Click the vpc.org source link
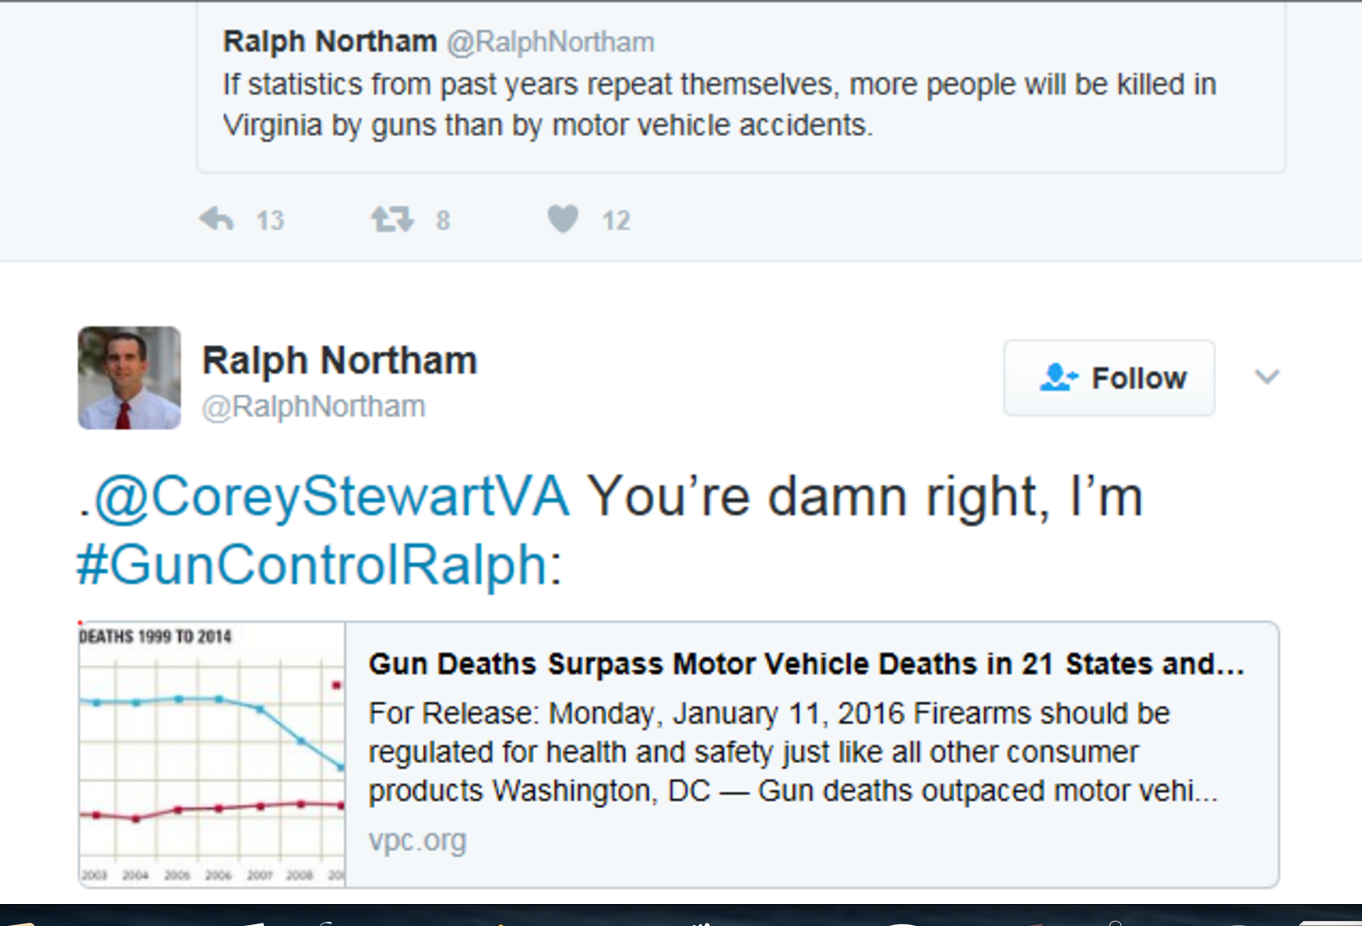Viewport: 1362px width, 926px height. coord(417,840)
